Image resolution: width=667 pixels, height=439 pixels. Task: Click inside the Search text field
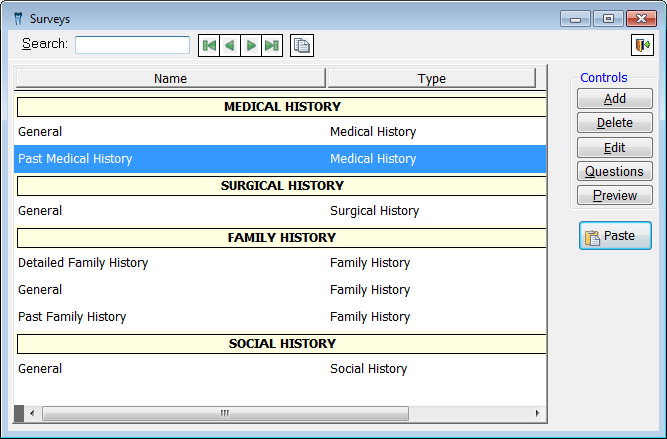(x=132, y=45)
